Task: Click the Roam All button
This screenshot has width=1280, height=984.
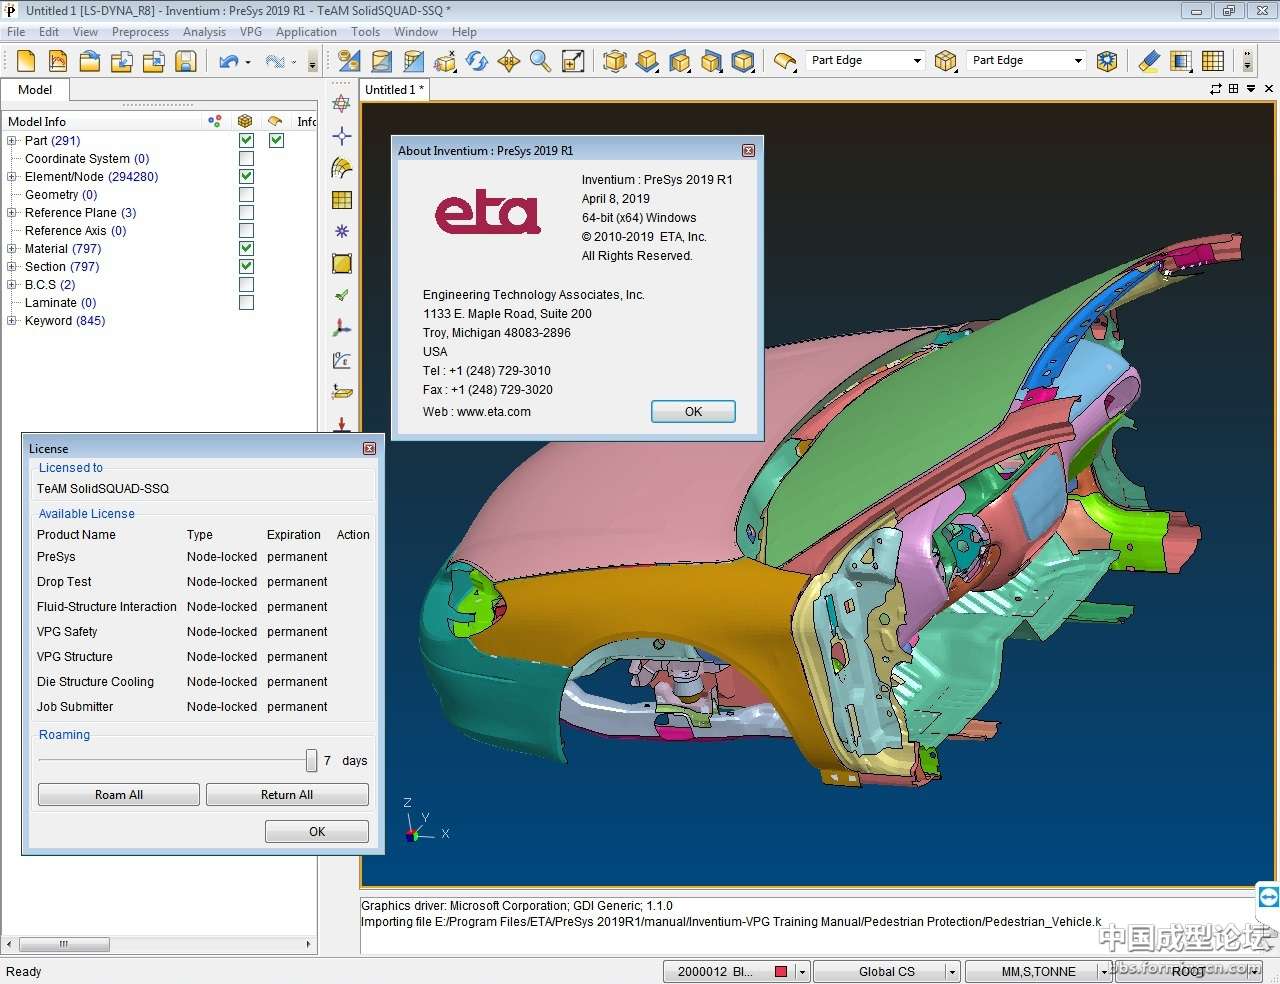Action: tap(119, 795)
